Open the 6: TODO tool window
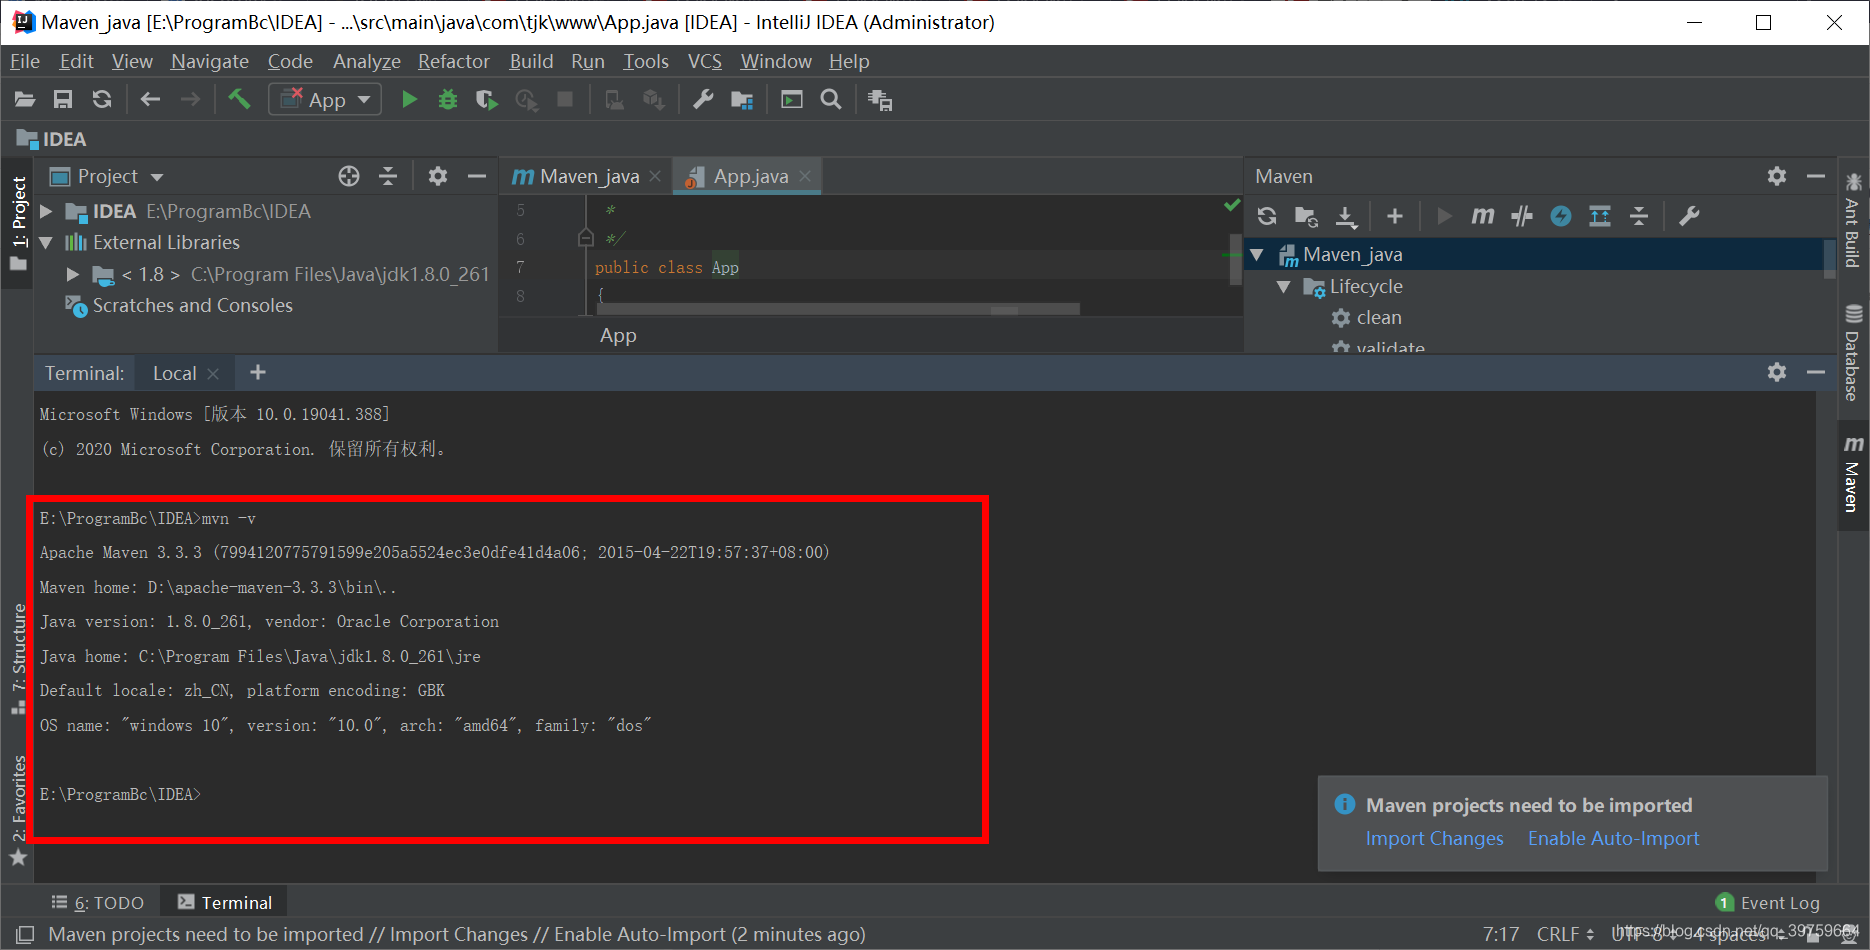 tap(98, 902)
